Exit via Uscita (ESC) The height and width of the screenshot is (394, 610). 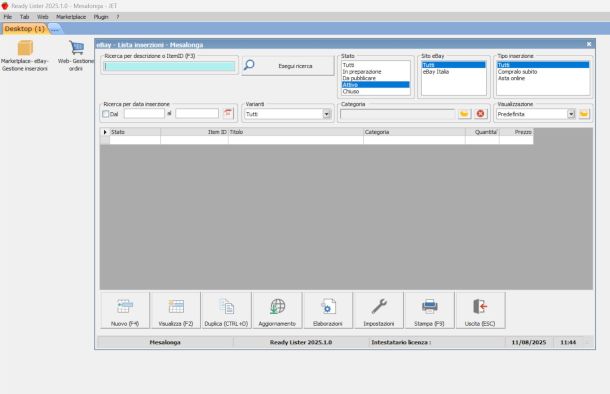pyautogui.click(x=480, y=310)
